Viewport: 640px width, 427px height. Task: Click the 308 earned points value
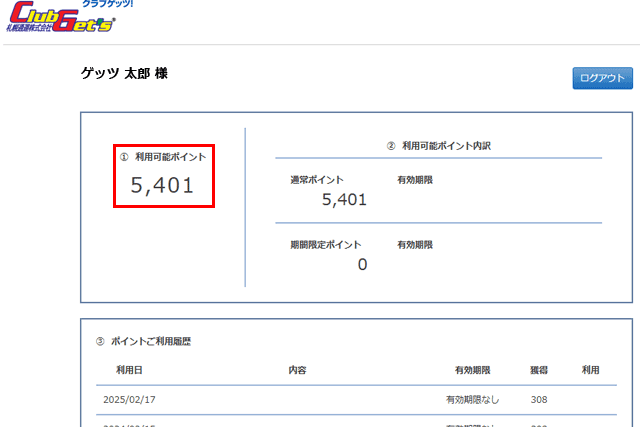pyautogui.click(x=539, y=400)
